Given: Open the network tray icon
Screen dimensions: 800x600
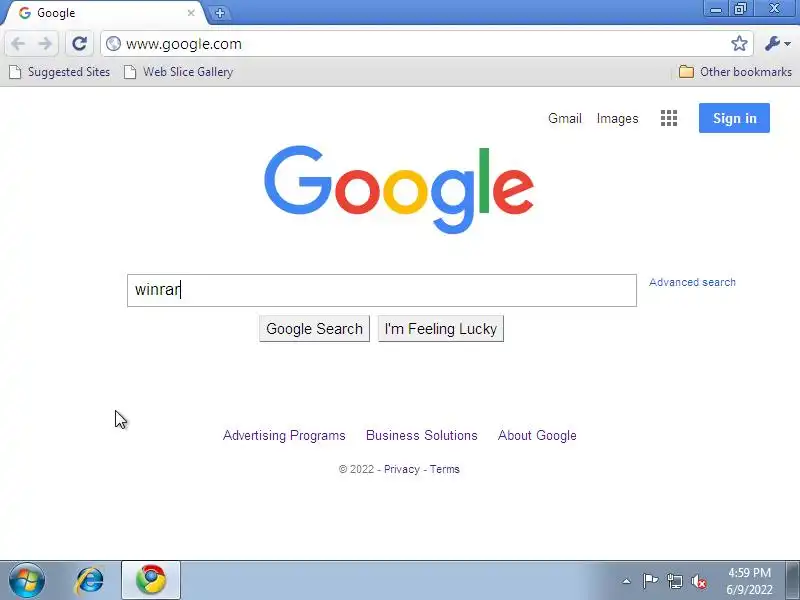Looking at the screenshot, I should [x=674, y=581].
